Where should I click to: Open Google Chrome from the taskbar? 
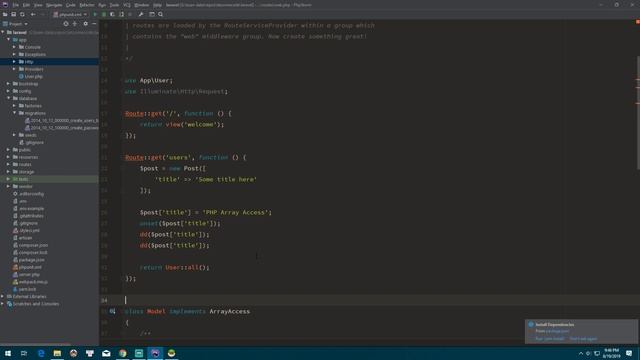(122, 353)
